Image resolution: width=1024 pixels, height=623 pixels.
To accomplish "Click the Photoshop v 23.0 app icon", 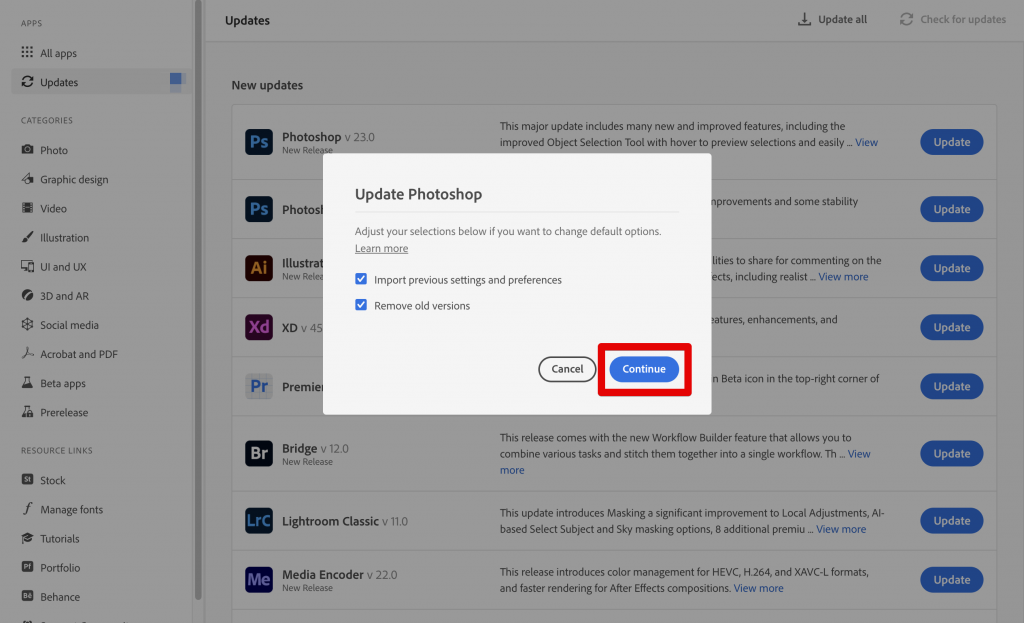I will coord(259,142).
